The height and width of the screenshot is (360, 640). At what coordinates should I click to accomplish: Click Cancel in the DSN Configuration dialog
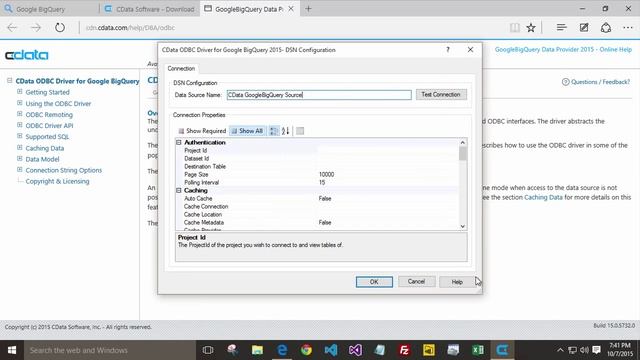416,282
